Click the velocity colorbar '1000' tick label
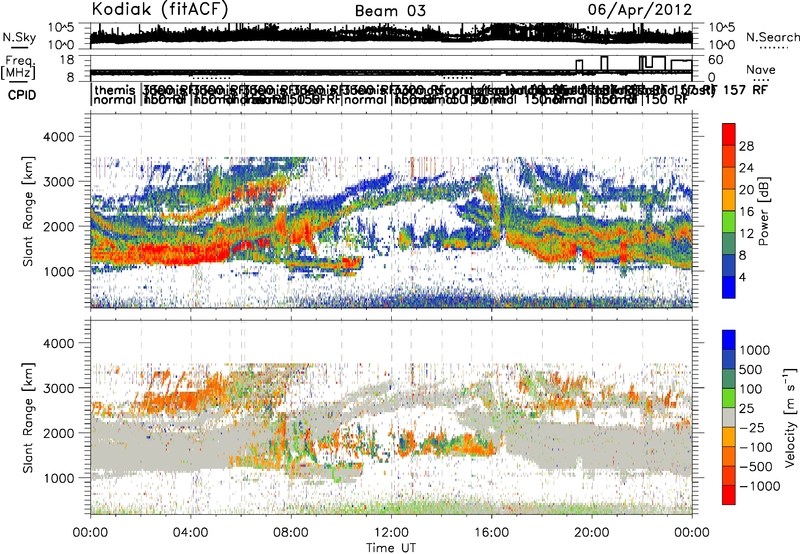 tap(754, 350)
